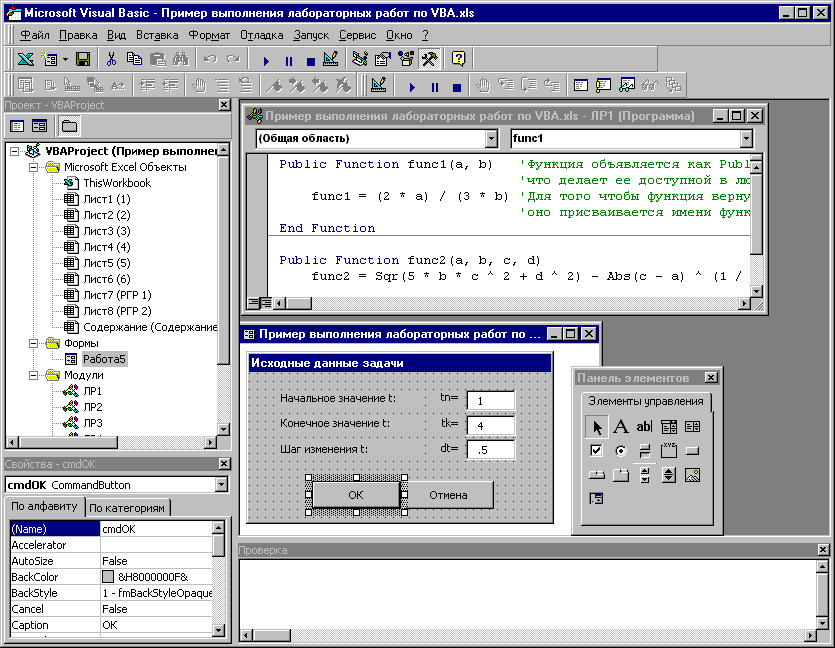Open the (Общая область) object dropdown
Viewport: 835px width, 648px height.
(491, 139)
